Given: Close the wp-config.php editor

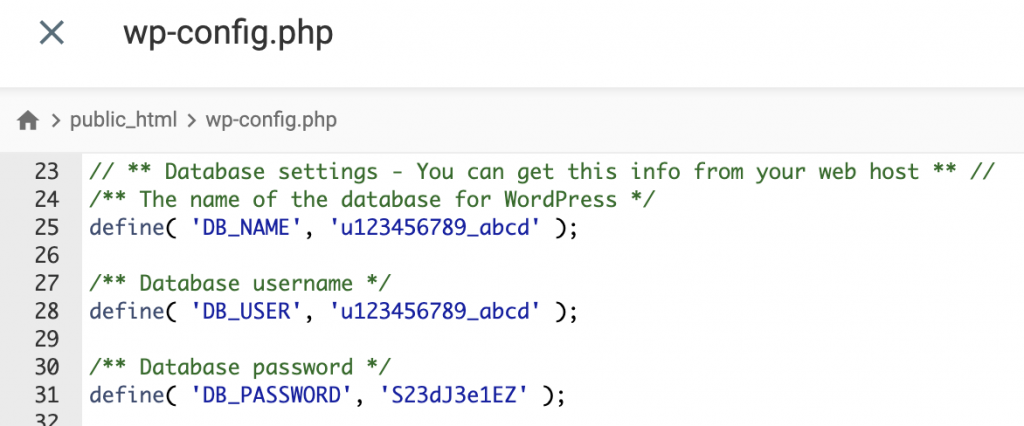Looking at the screenshot, I should tap(51, 33).
